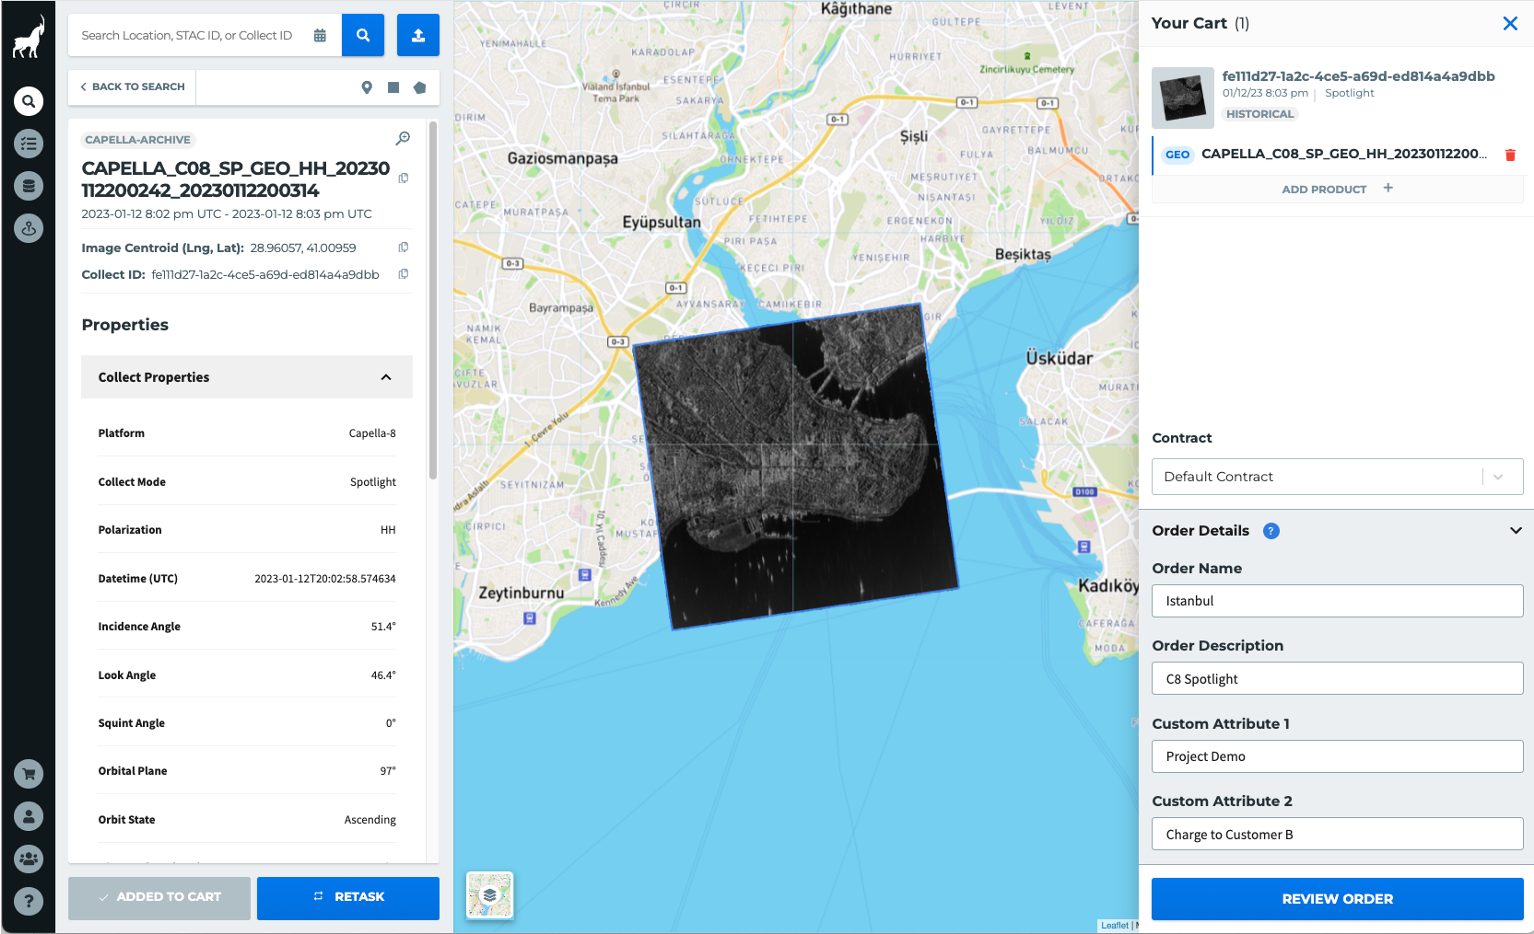
Task: Click the Custom Attribute 2 field
Action: pyautogui.click(x=1337, y=834)
